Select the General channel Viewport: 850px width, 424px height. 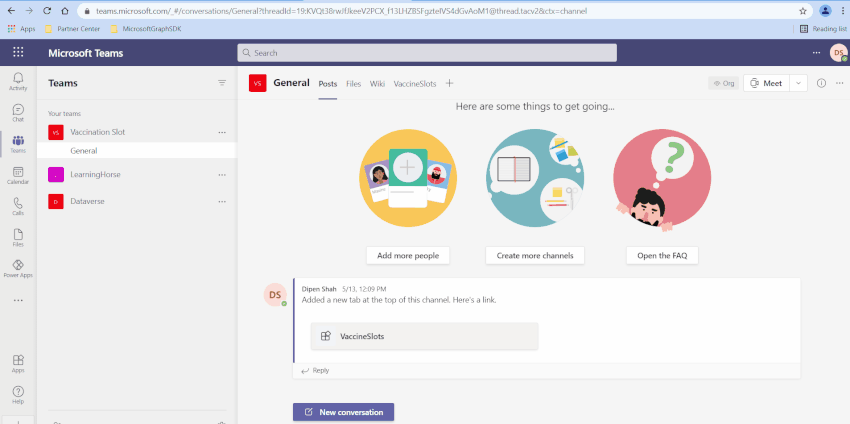[137, 151]
